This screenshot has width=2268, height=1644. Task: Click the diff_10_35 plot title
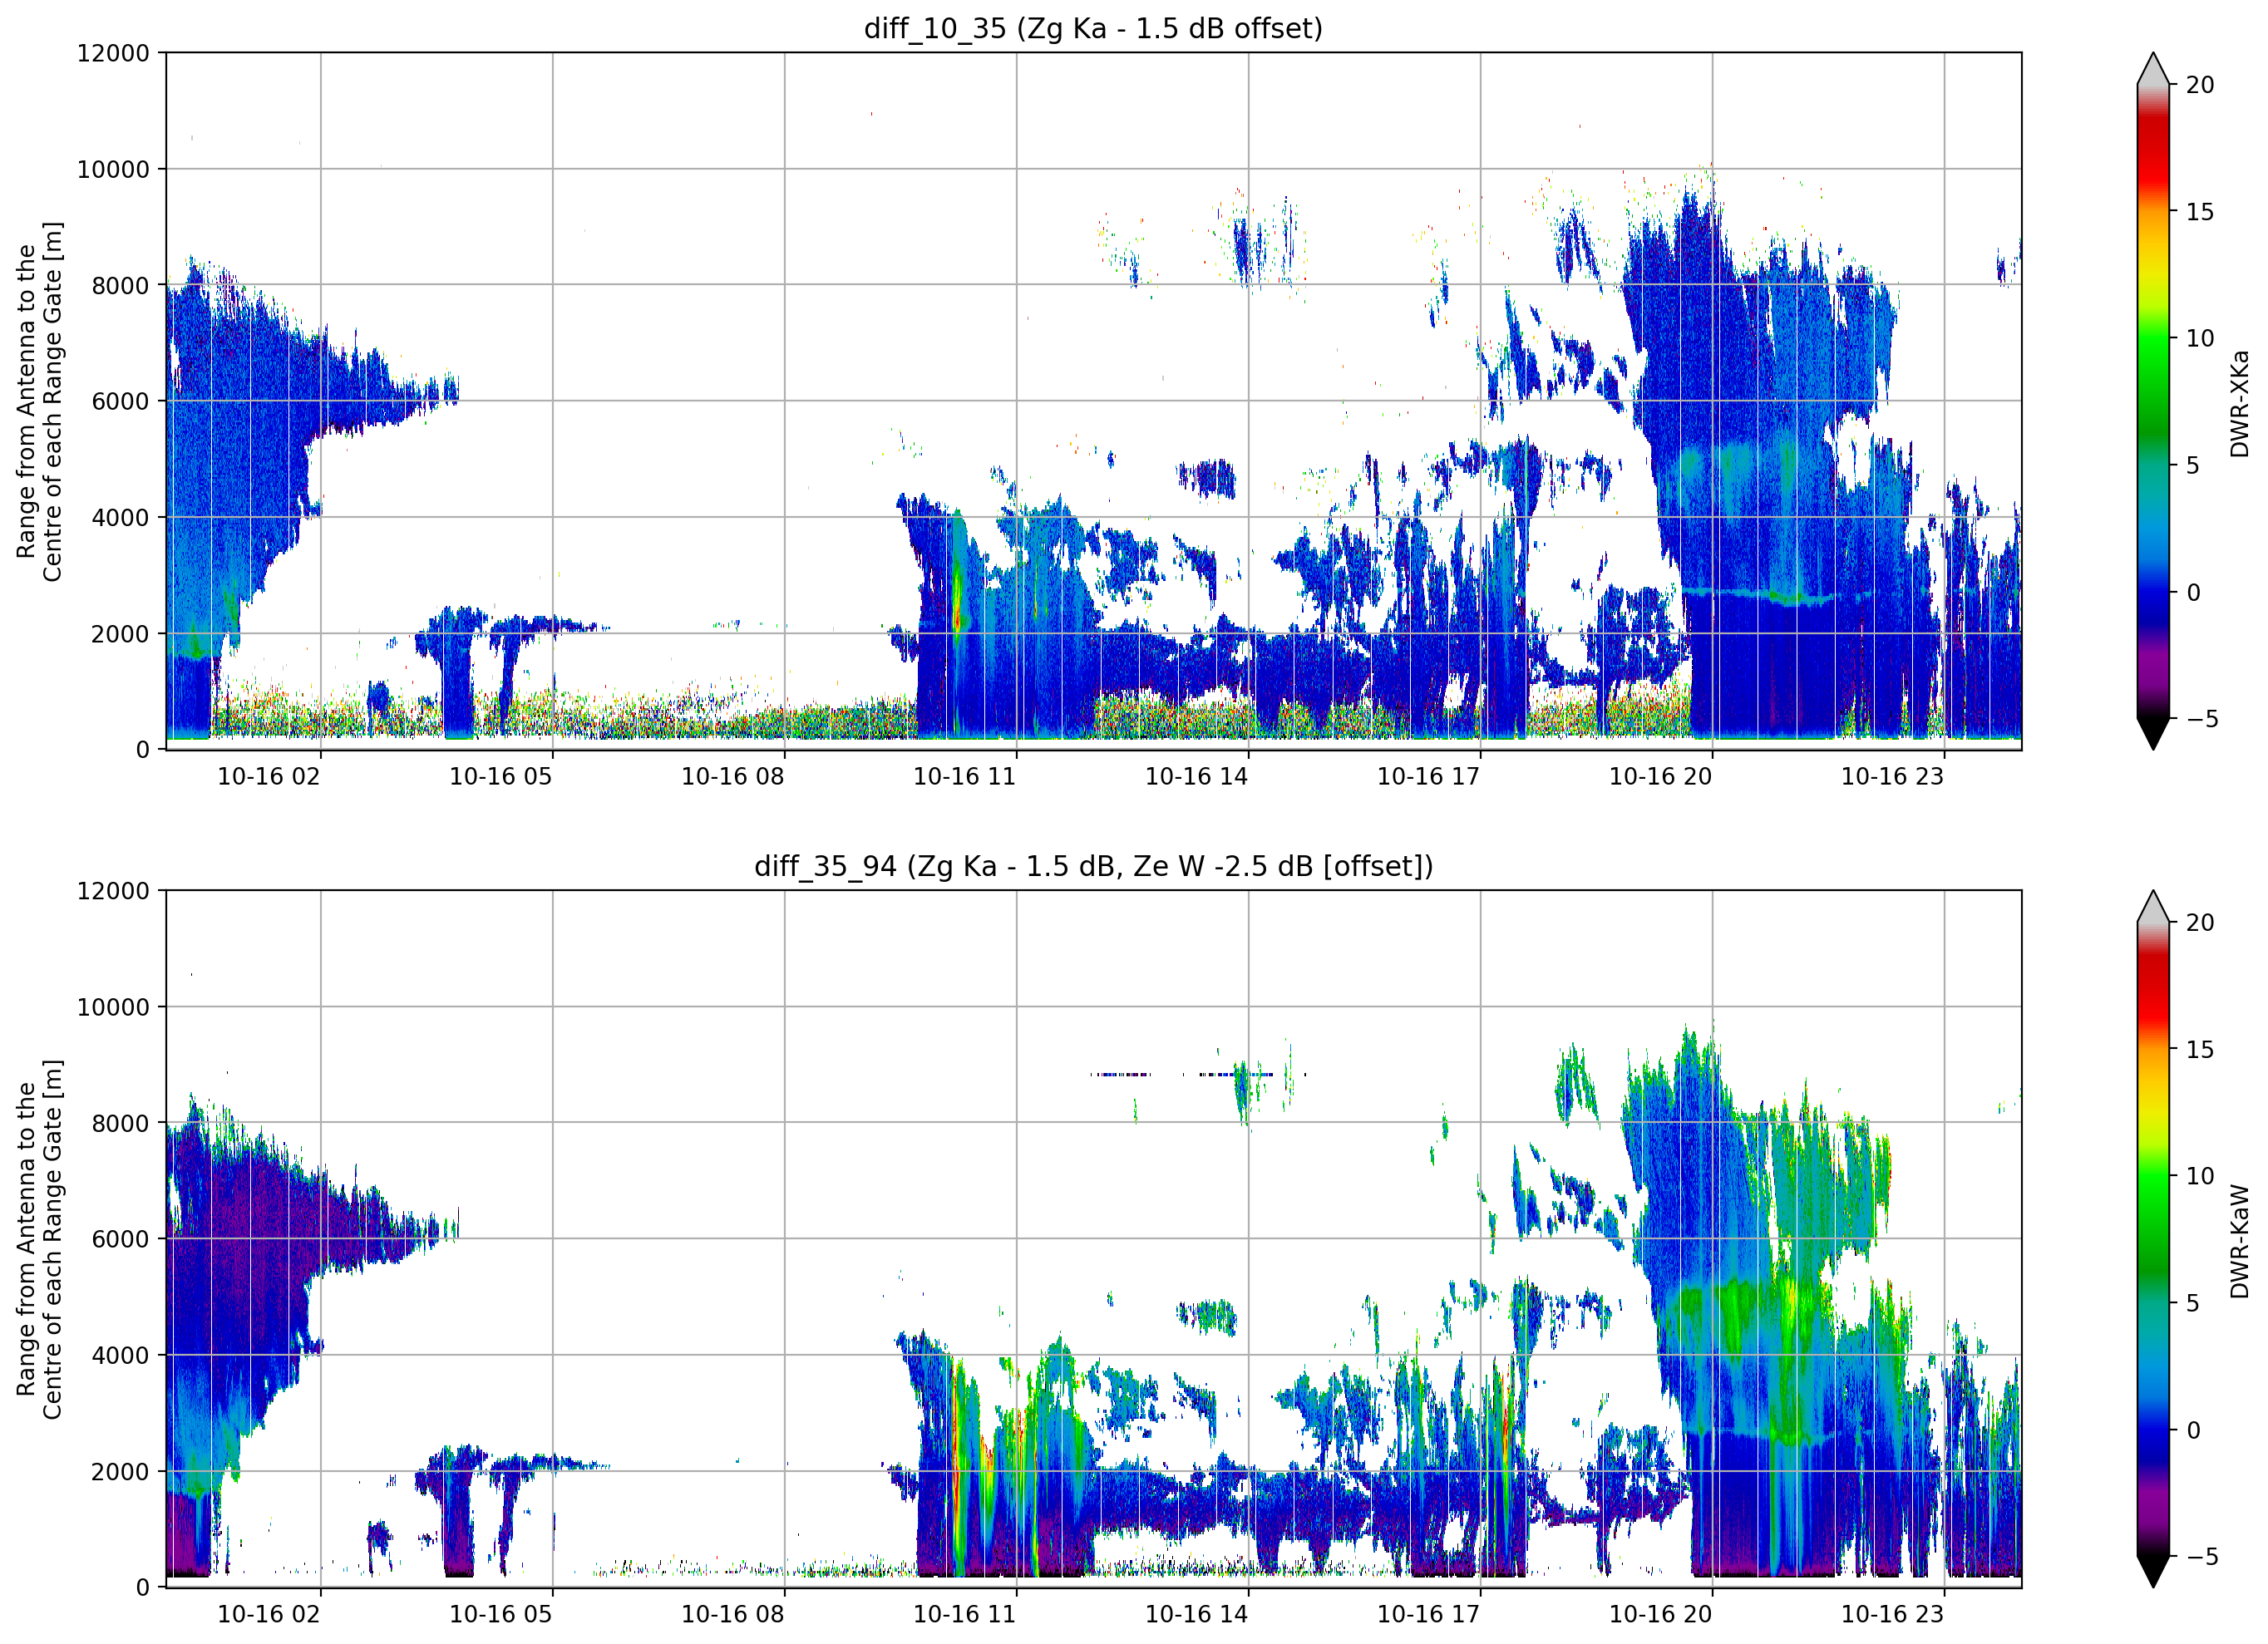click(x=1093, y=28)
